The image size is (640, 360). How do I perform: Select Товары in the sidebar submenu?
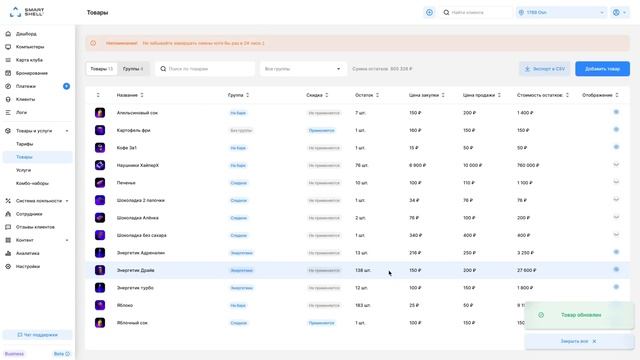(x=38, y=157)
